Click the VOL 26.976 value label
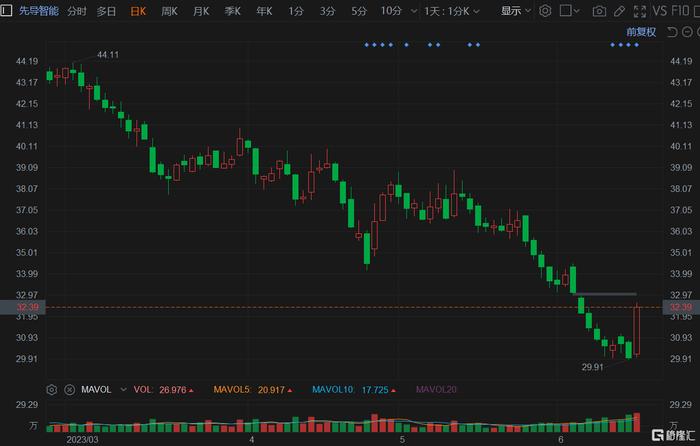The width and height of the screenshot is (700, 446). [163, 390]
